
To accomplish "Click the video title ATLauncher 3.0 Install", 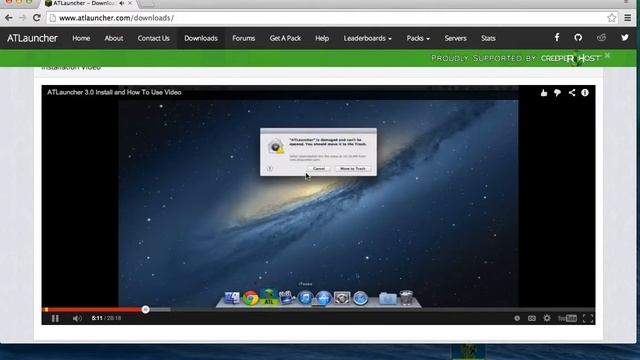I will pos(114,92).
